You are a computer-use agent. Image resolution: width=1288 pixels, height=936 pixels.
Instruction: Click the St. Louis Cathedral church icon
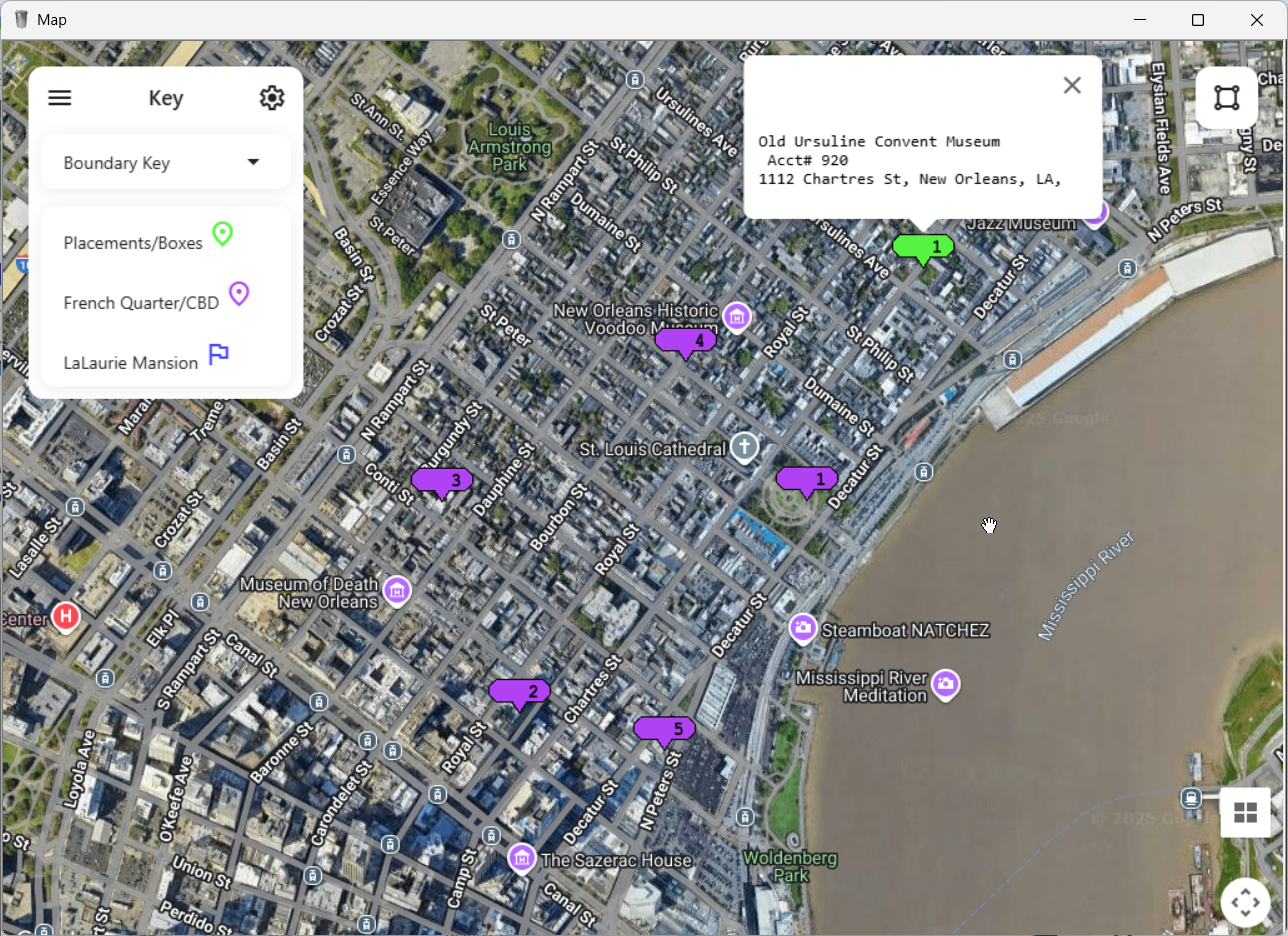pyautogui.click(x=745, y=448)
